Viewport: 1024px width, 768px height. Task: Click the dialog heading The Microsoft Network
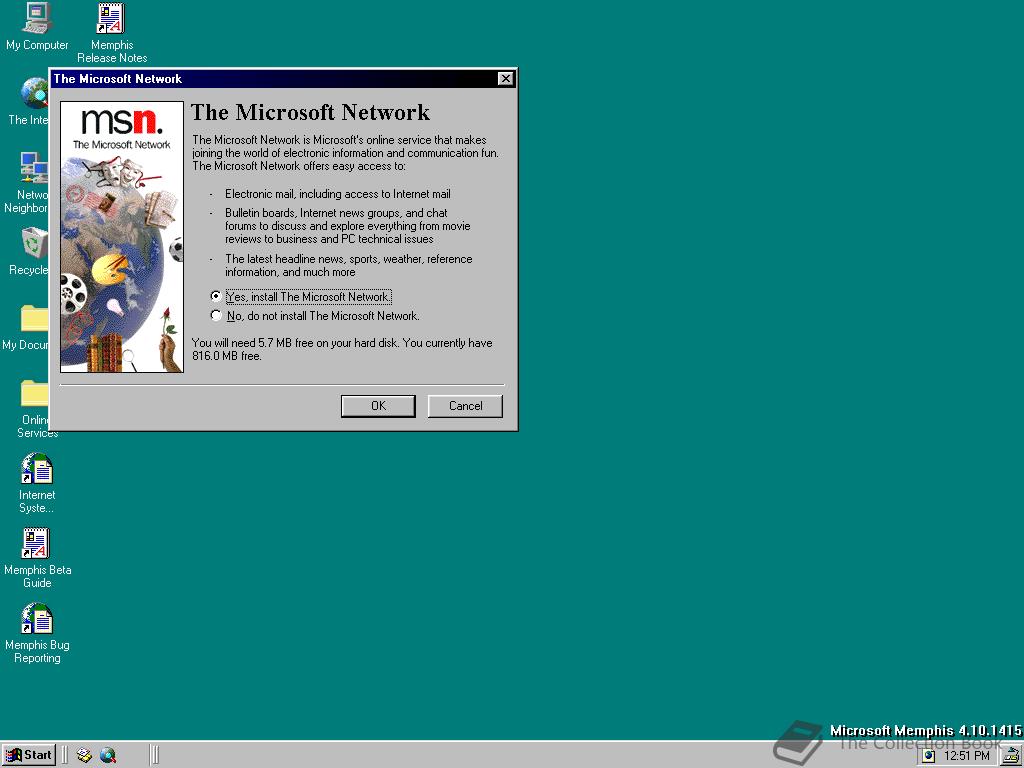click(x=310, y=112)
